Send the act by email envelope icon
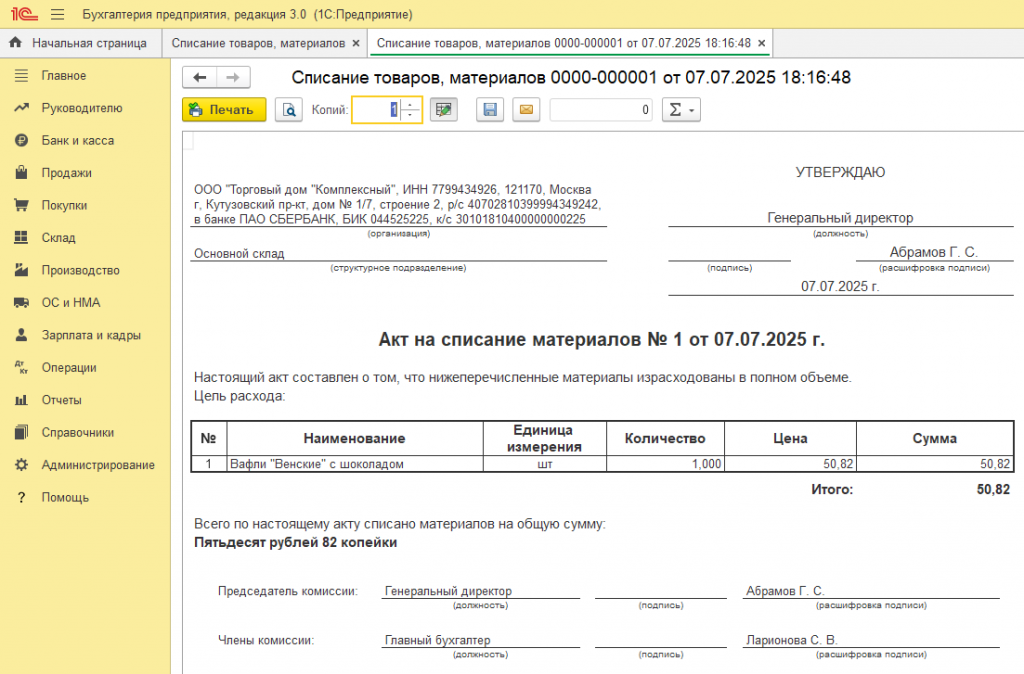Viewport: 1024px width, 674px height. pyautogui.click(x=526, y=110)
